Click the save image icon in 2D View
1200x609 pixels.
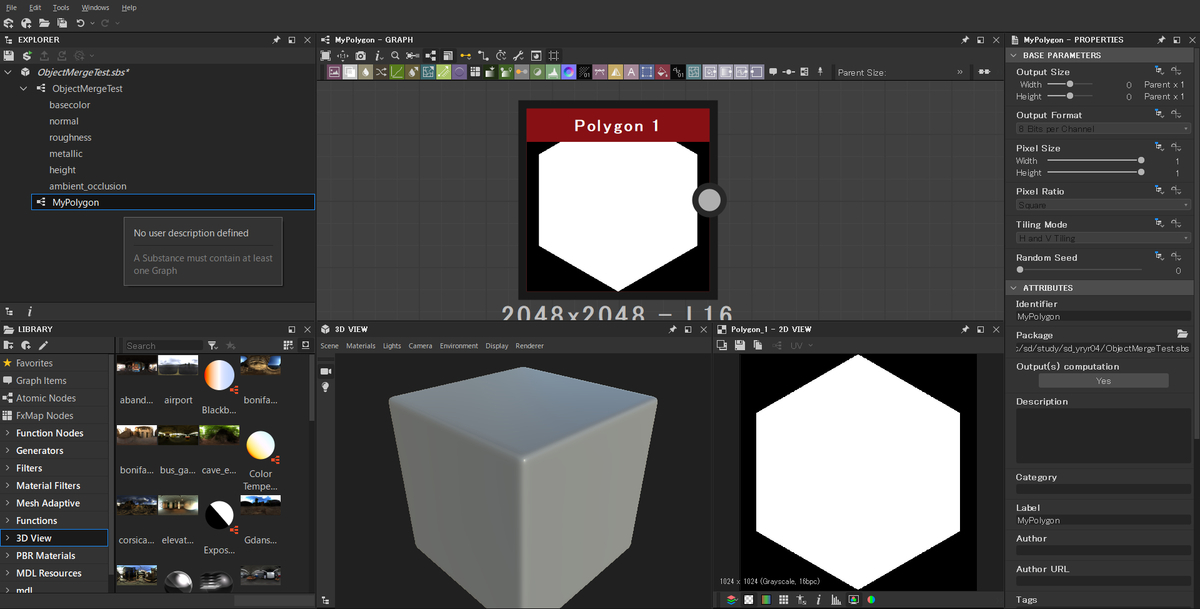pos(738,345)
